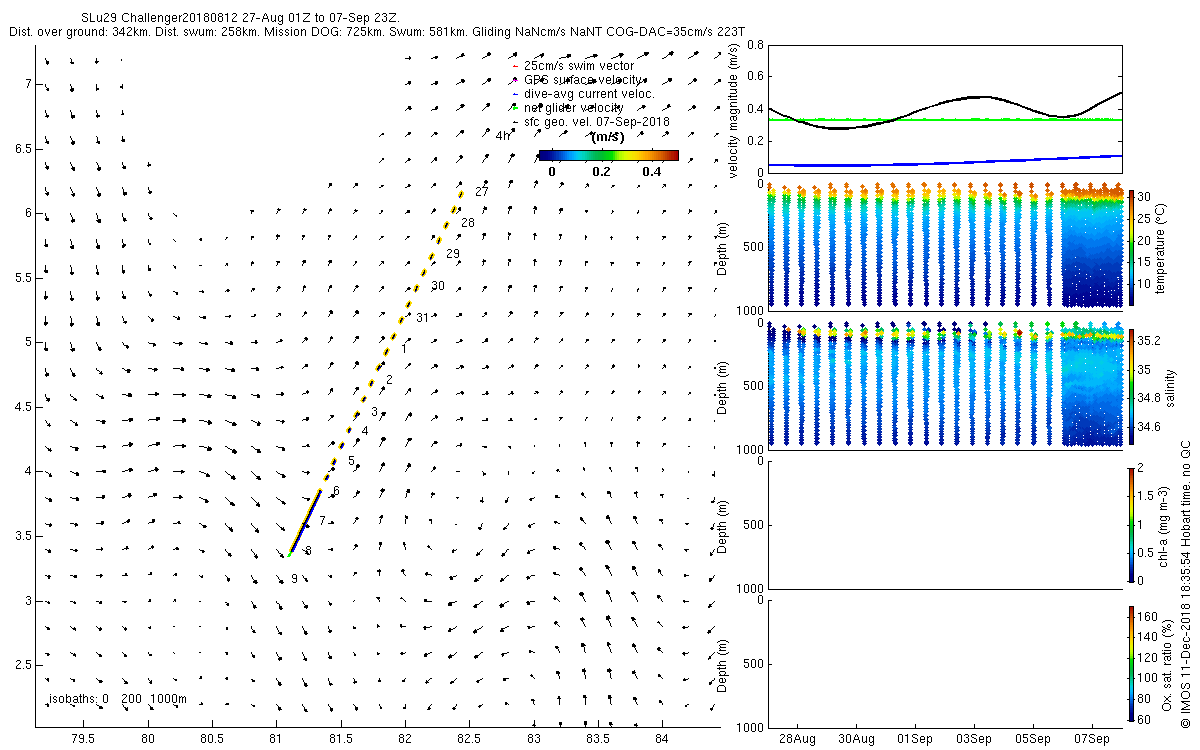Click the day 29 label on the glider track
The image size is (1200, 750).
point(453,254)
